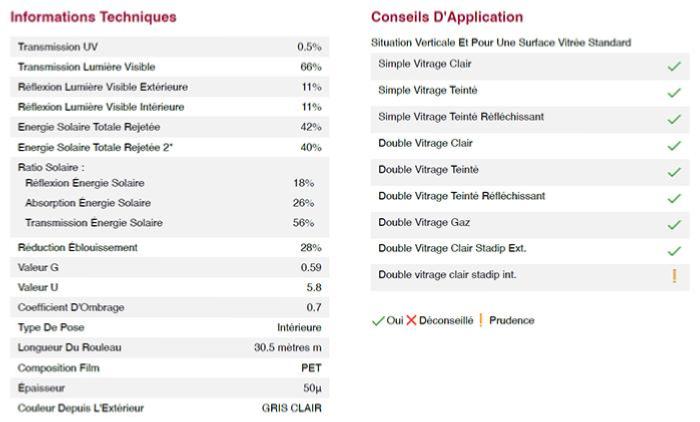700x422 pixels.
Task: Click the GRIS CLAIR color value
Action: [x=291, y=408]
